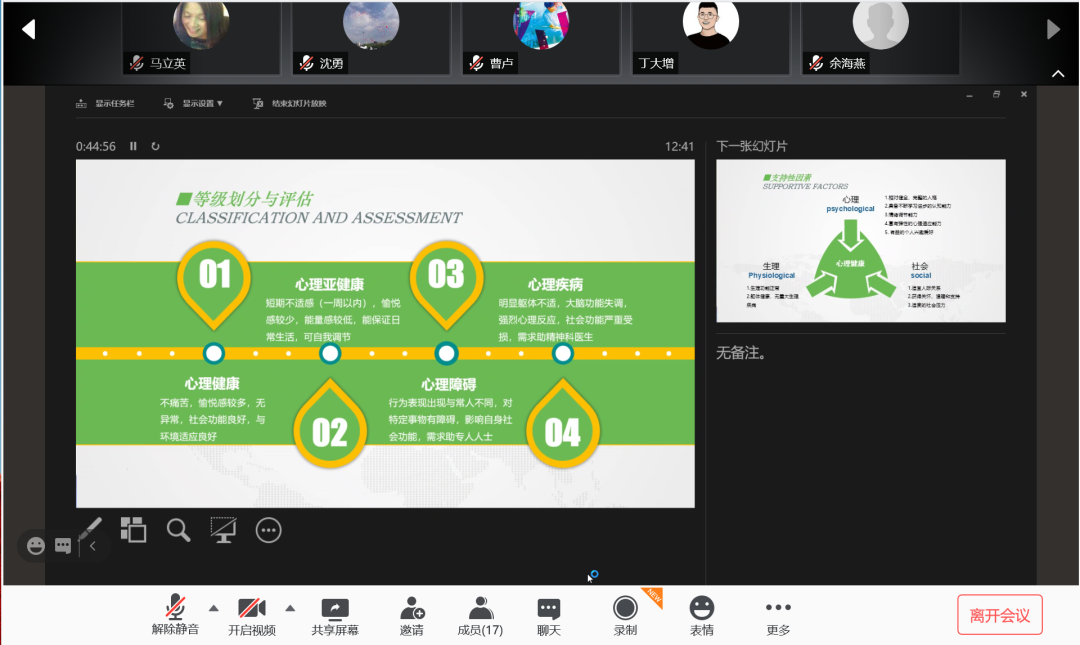
Task: Click 结束幻灯片放映 to end slideshow
Action: 290,103
